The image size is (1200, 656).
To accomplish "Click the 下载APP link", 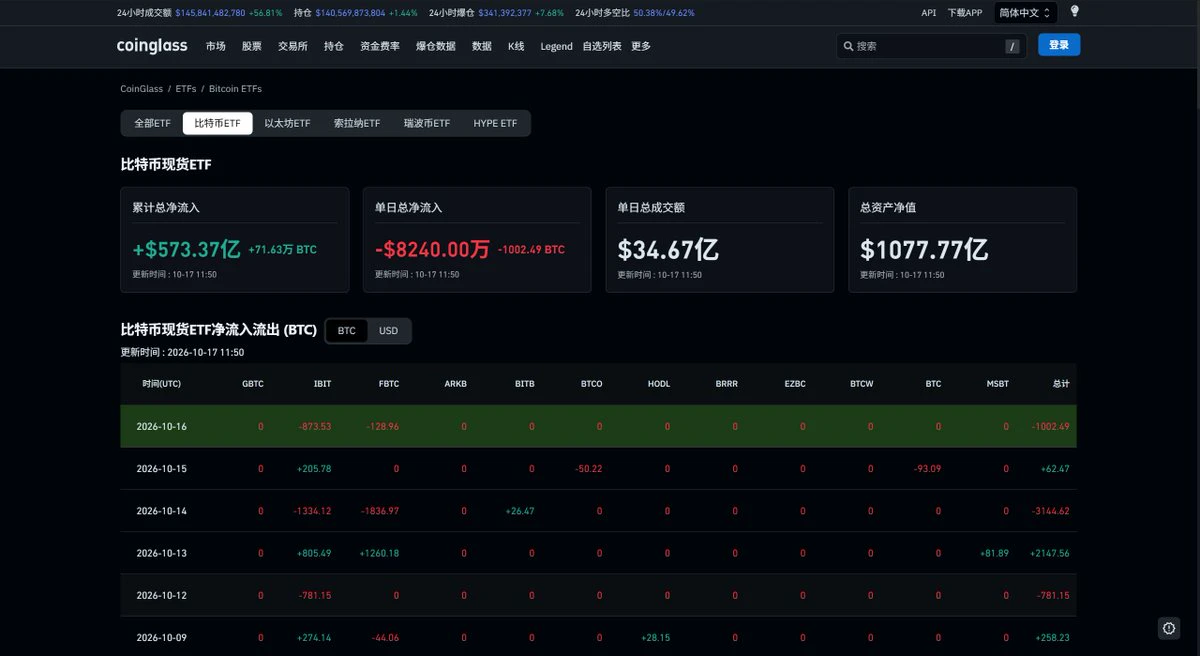I will coord(965,13).
